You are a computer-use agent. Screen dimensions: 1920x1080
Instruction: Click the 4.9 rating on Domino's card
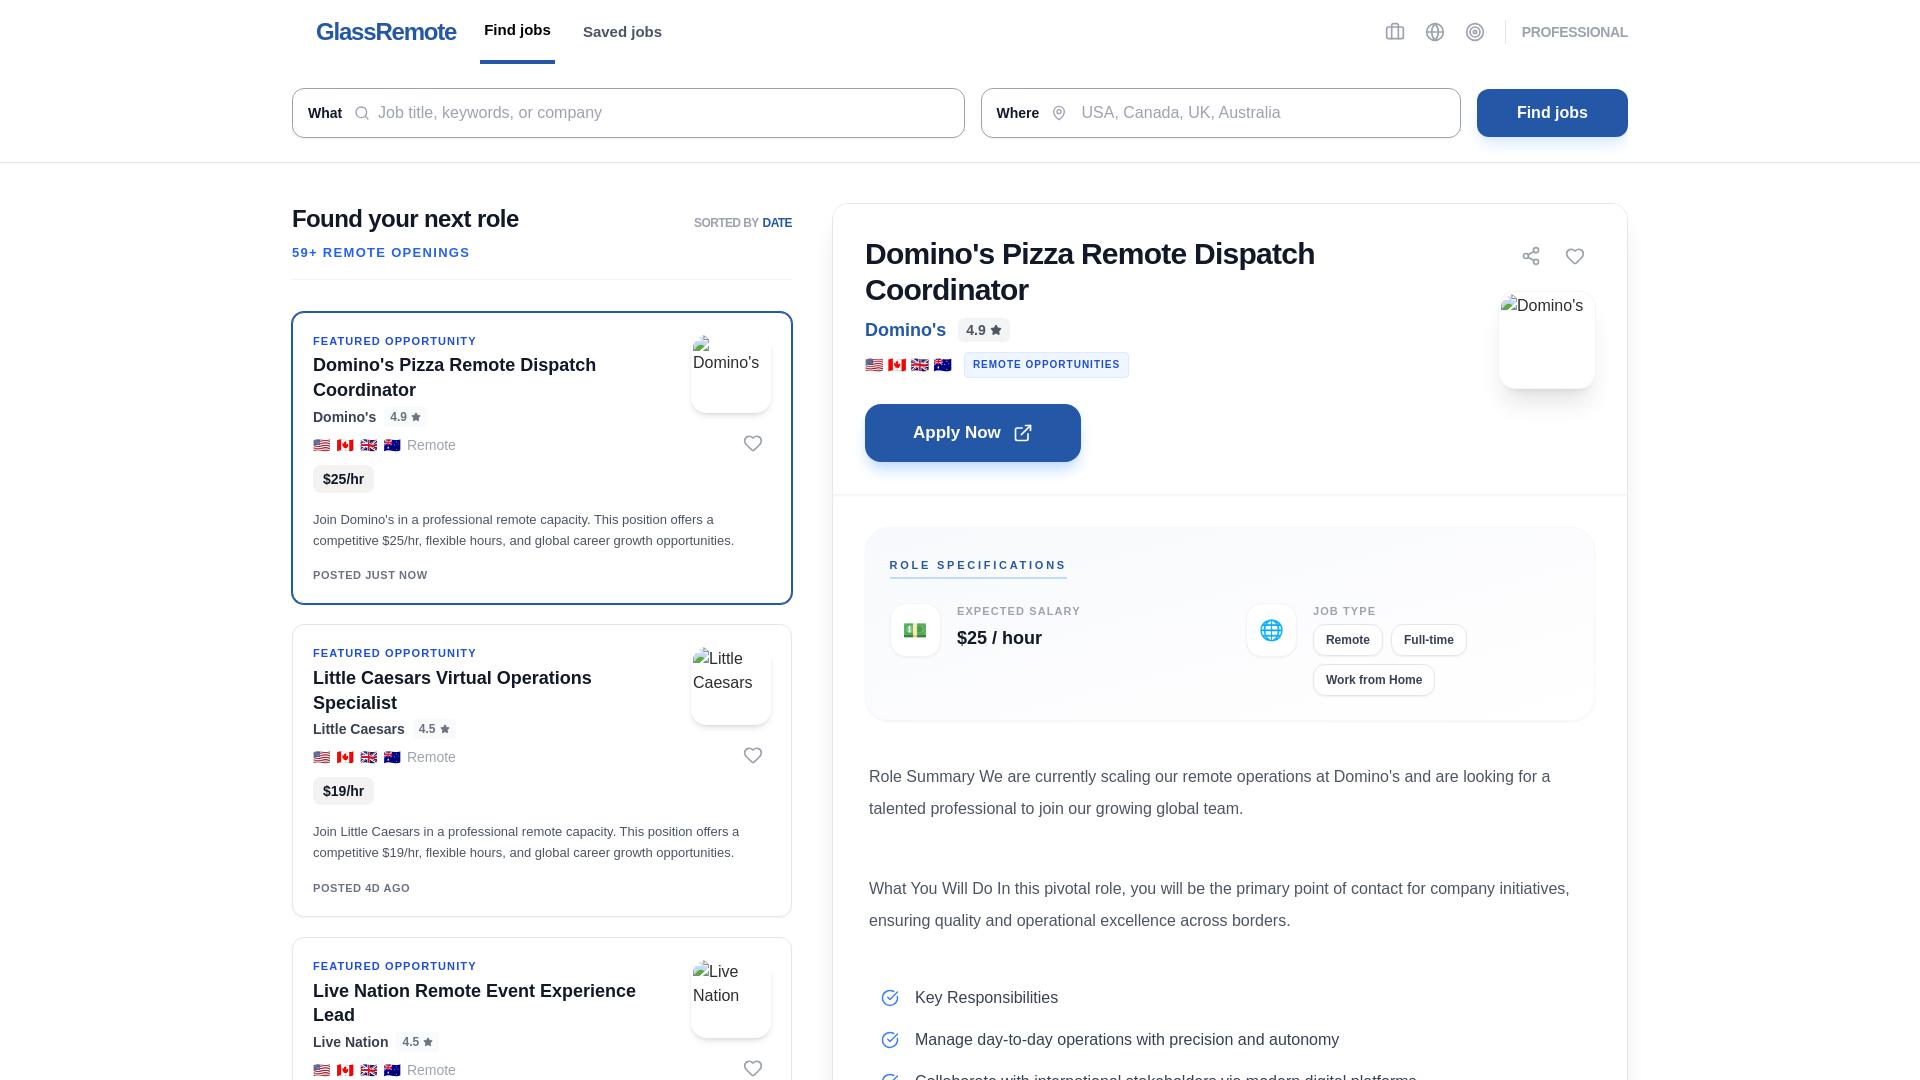406,417
